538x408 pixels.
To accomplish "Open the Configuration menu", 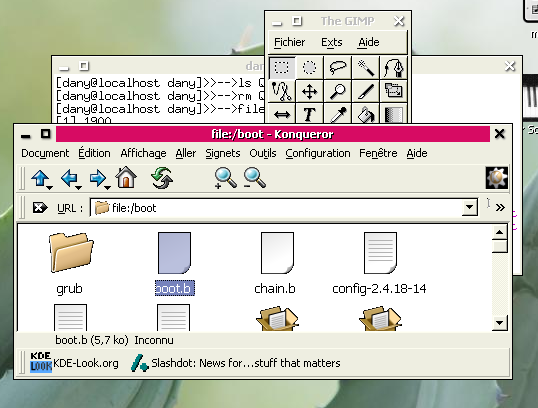I will point(318,153).
